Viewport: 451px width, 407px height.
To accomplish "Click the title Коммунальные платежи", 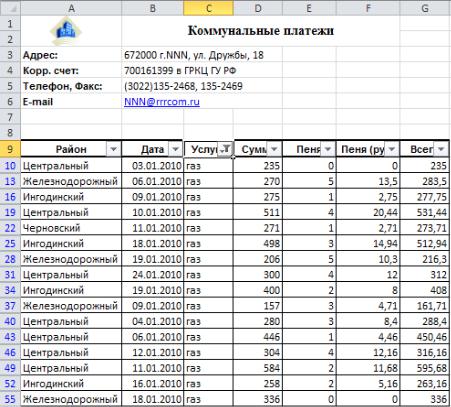I will (x=260, y=31).
